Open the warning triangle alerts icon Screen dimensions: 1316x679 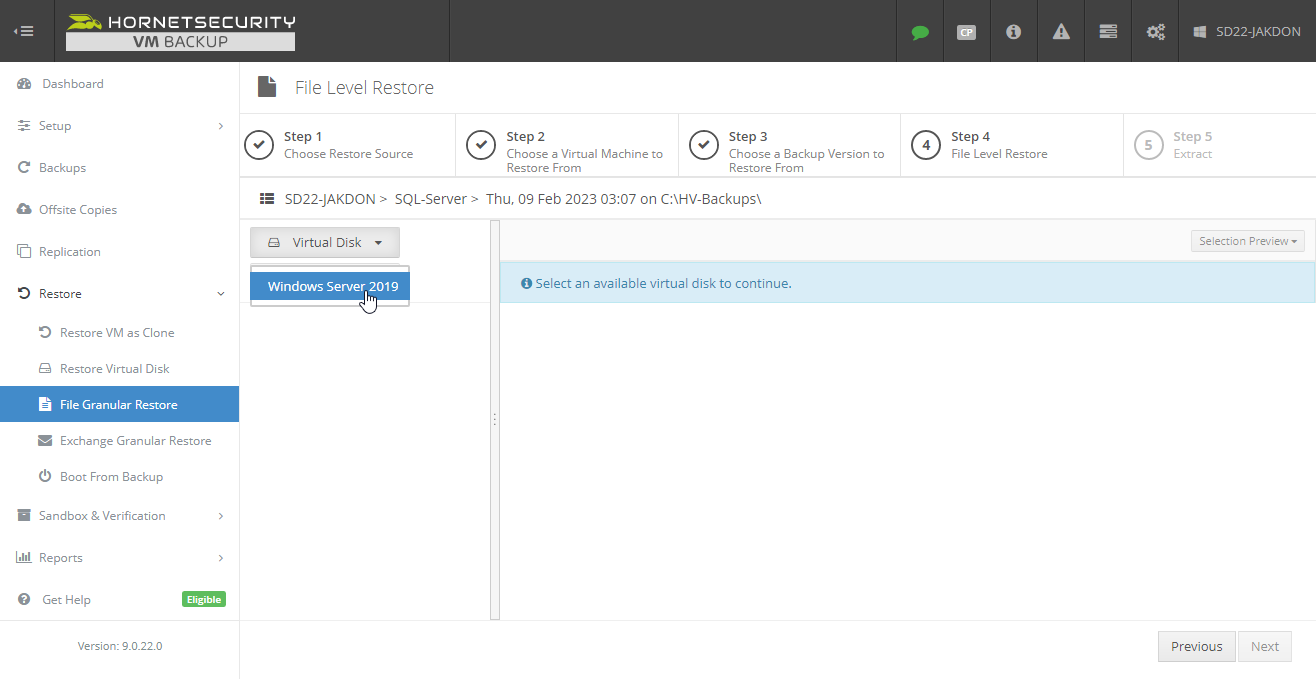point(1060,31)
